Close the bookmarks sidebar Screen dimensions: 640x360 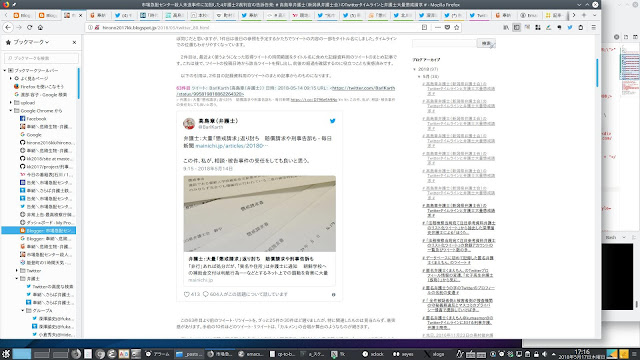pos(74,42)
